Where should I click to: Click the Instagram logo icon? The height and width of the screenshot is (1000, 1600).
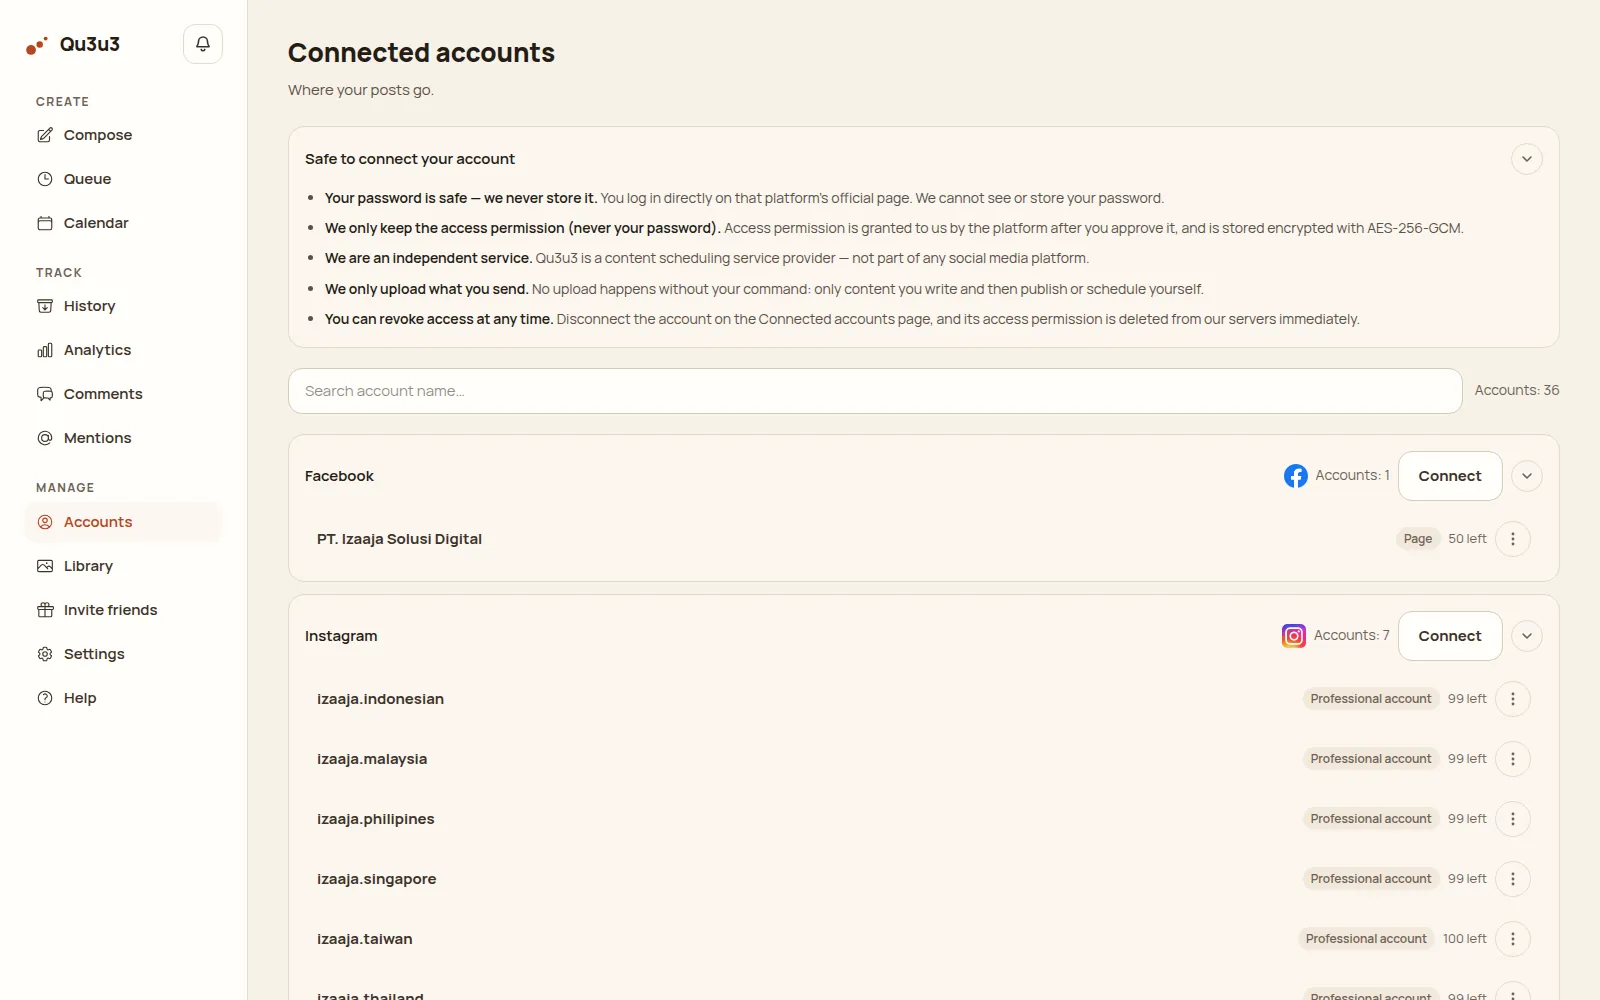click(1294, 636)
